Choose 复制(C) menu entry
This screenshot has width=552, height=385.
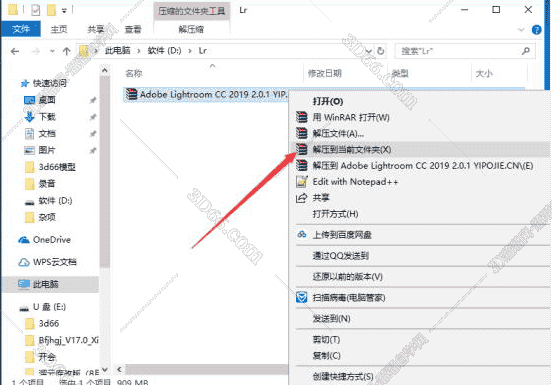(420, 355)
